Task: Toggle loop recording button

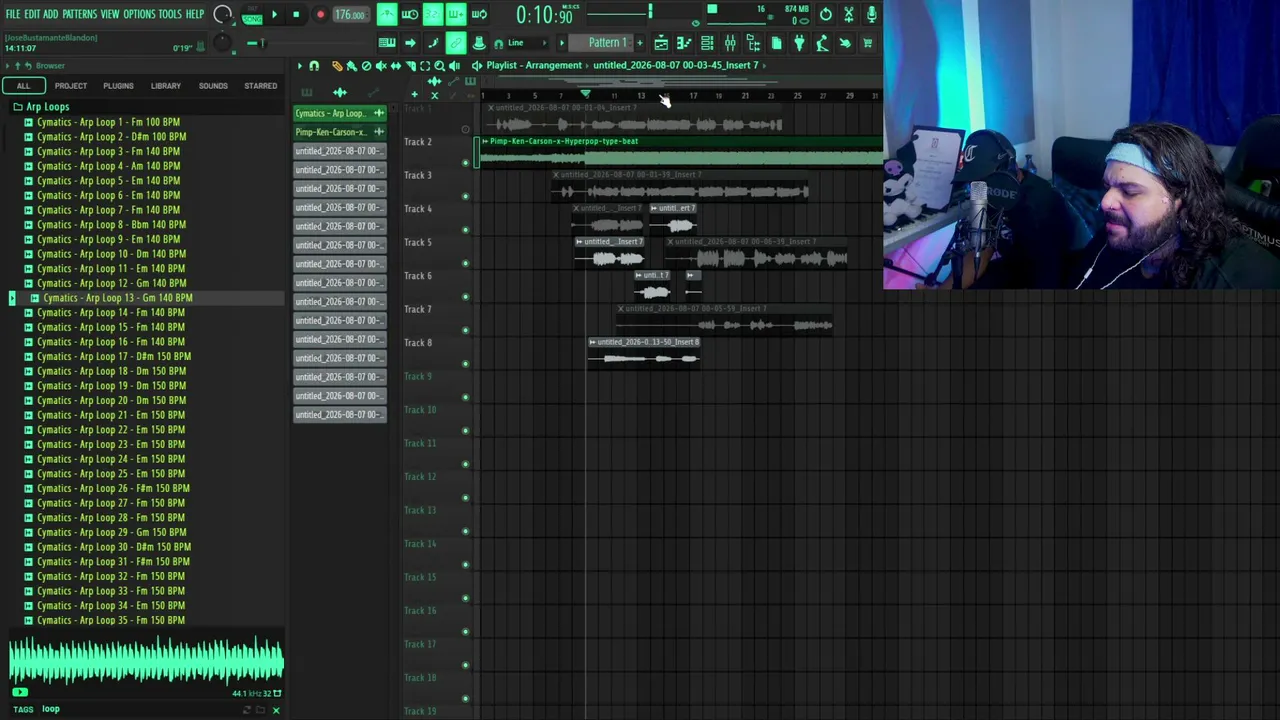Action: pos(479,14)
